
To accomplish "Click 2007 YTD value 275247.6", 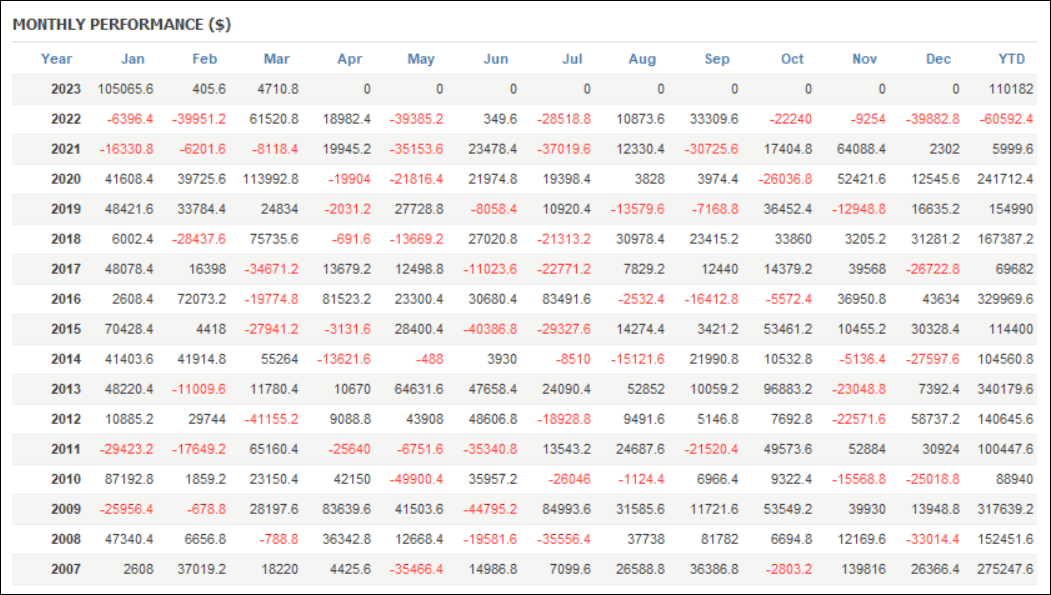I will (x=1005, y=570).
